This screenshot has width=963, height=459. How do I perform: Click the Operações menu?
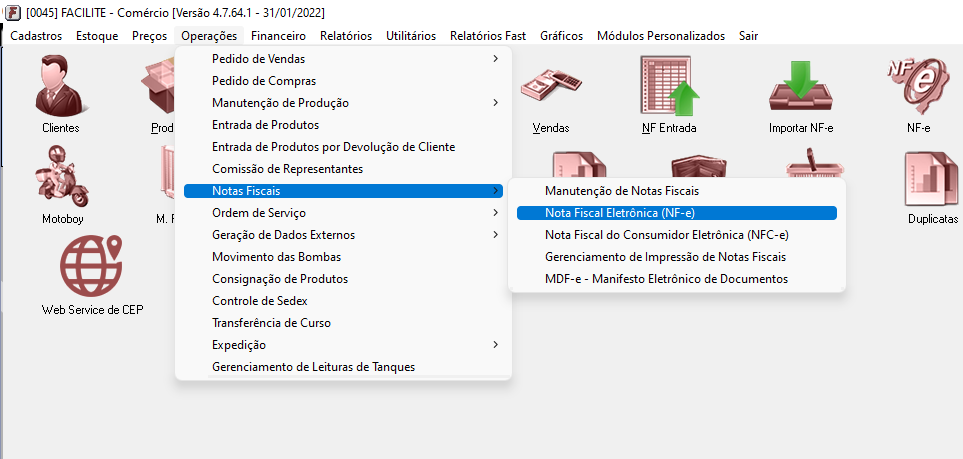click(x=209, y=36)
